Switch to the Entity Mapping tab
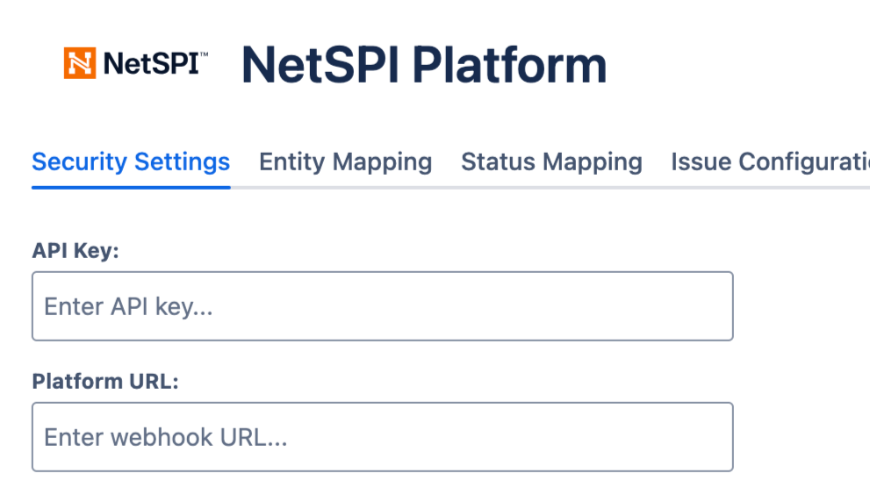870x495 pixels. click(x=345, y=162)
